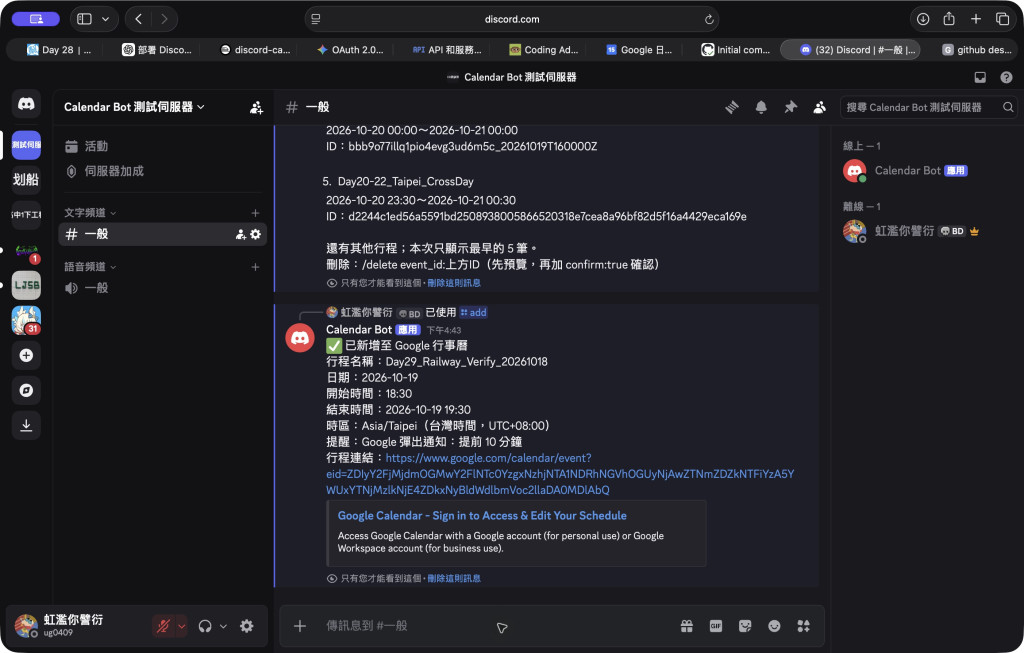This screenshot has width=1024, height=653.
Task: Open server with 31 unread badge
Action: pos(26,320)
